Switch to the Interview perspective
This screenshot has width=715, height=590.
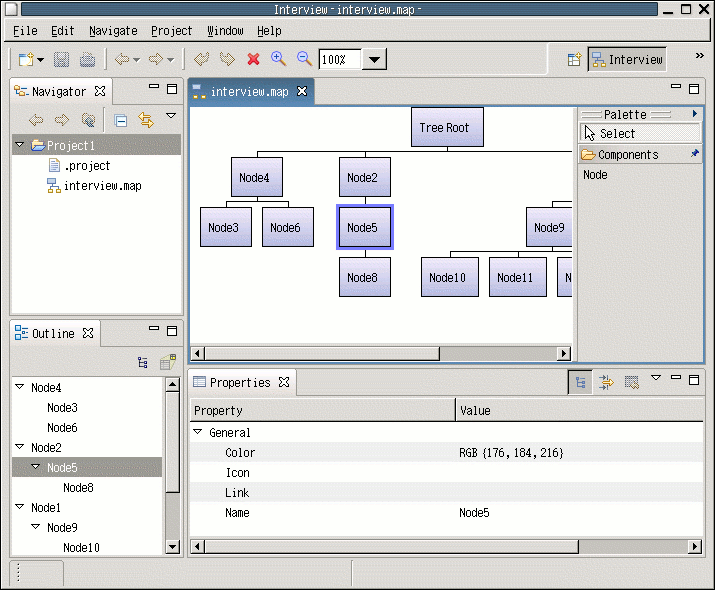[x=627, y=60]
